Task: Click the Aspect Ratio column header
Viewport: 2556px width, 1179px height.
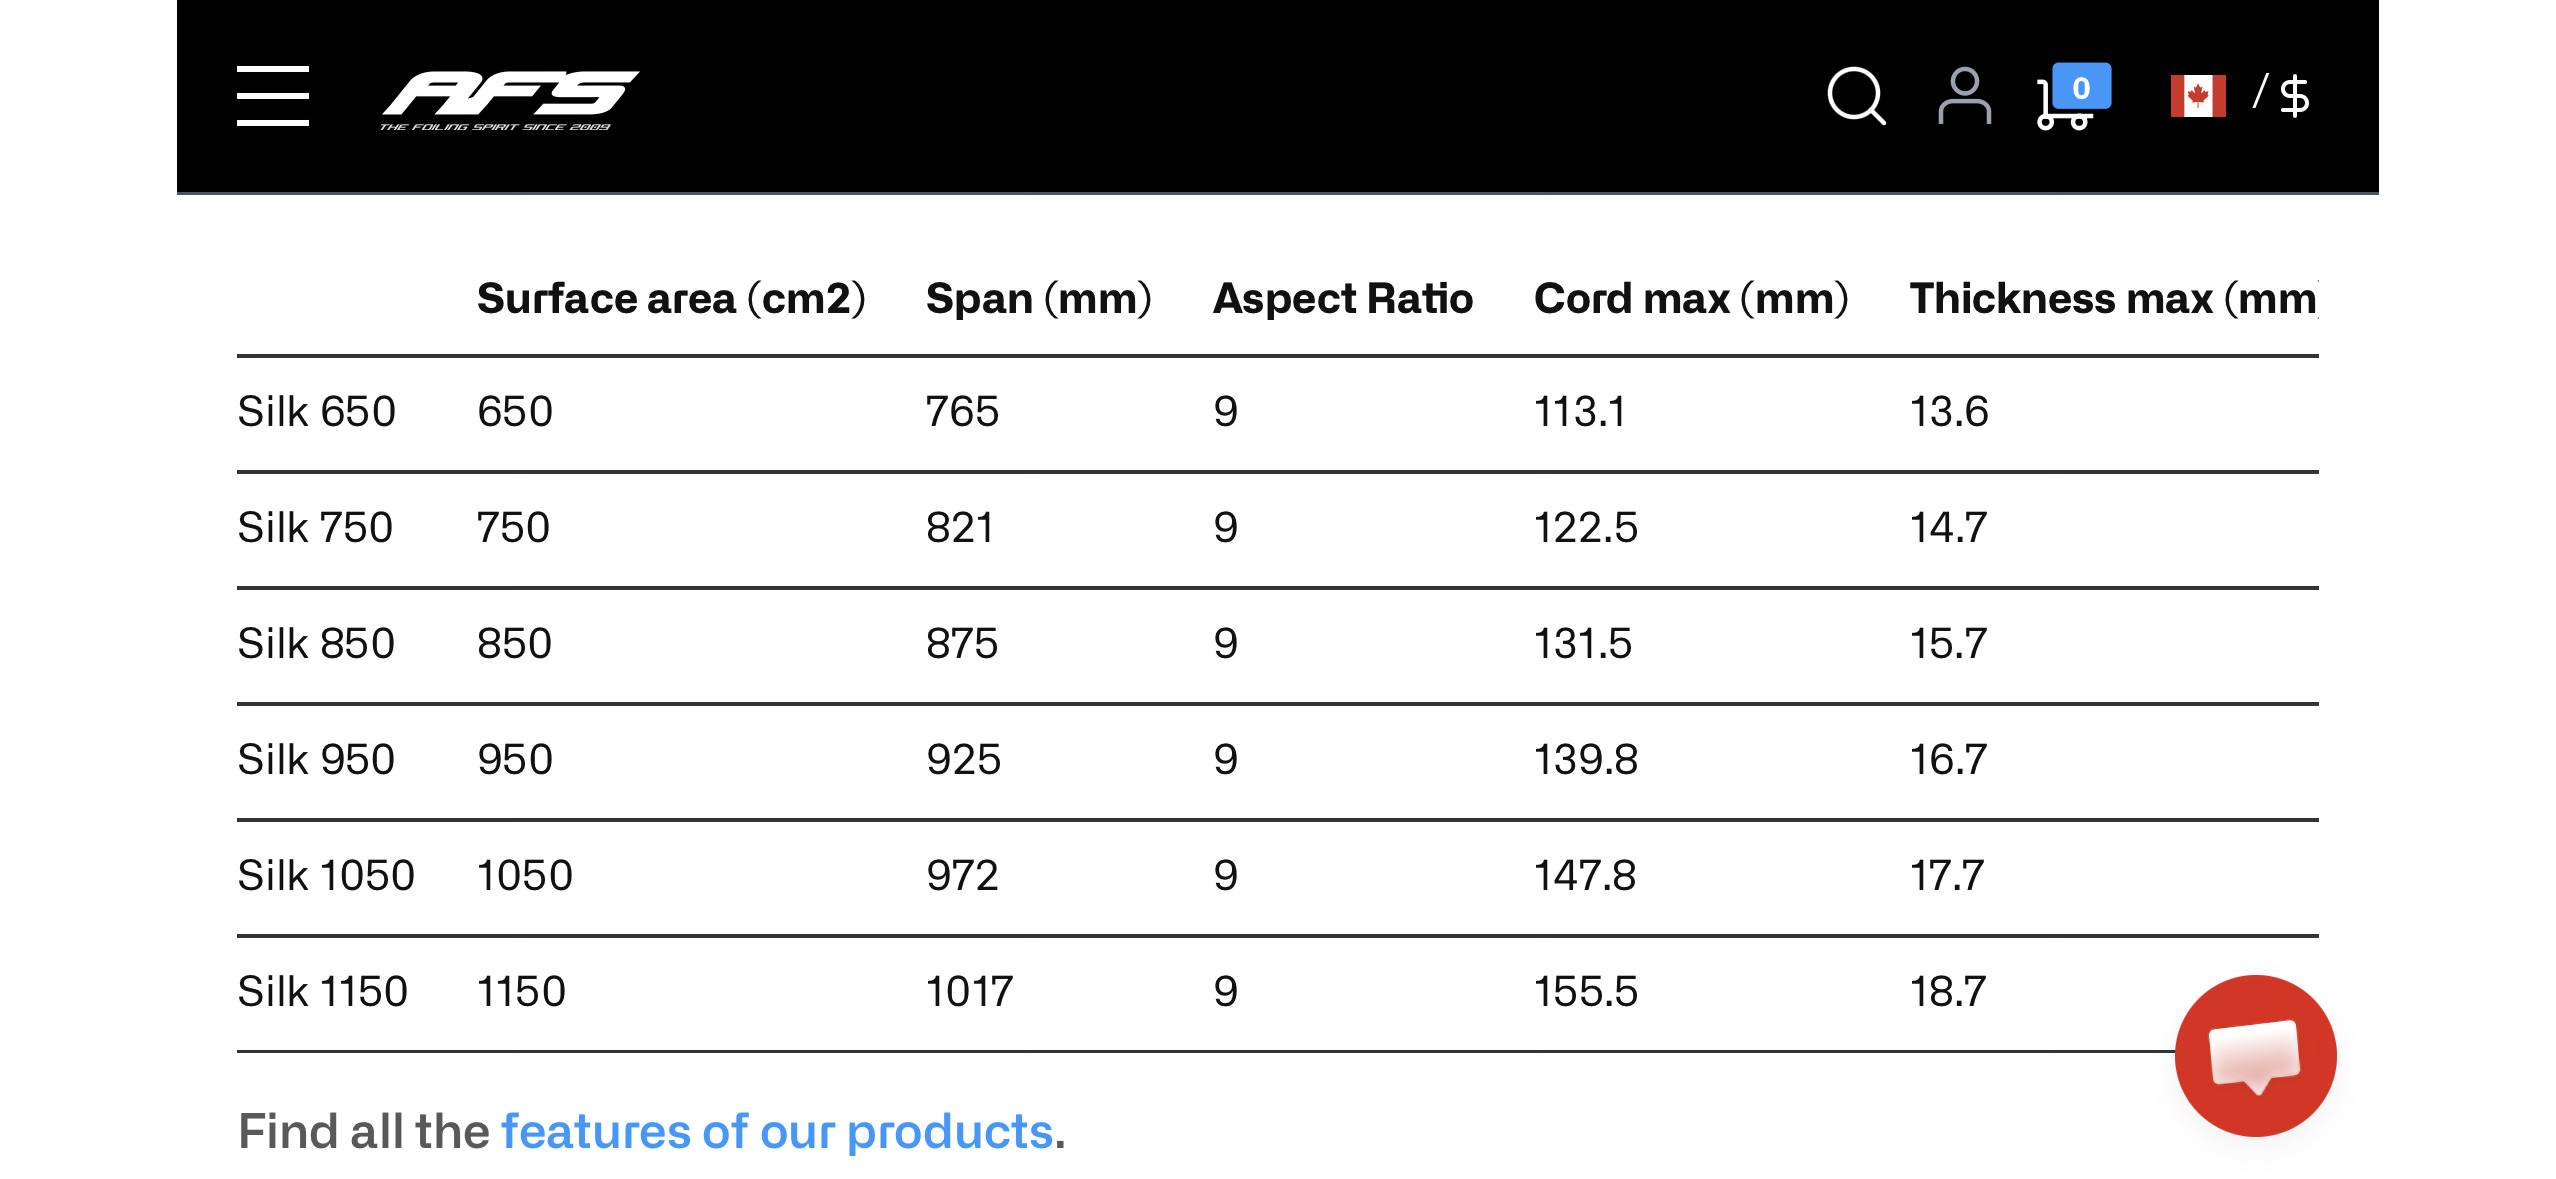Action: [x=1342, y=298]
